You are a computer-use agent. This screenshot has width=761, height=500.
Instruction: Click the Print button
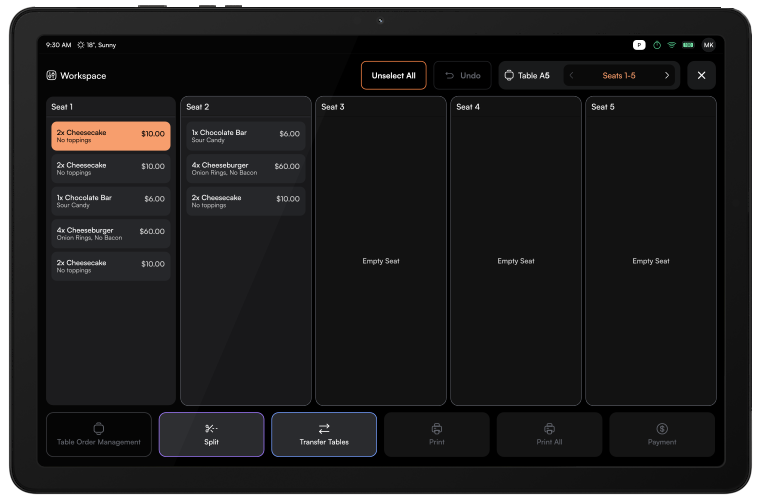tap(437, 434)
